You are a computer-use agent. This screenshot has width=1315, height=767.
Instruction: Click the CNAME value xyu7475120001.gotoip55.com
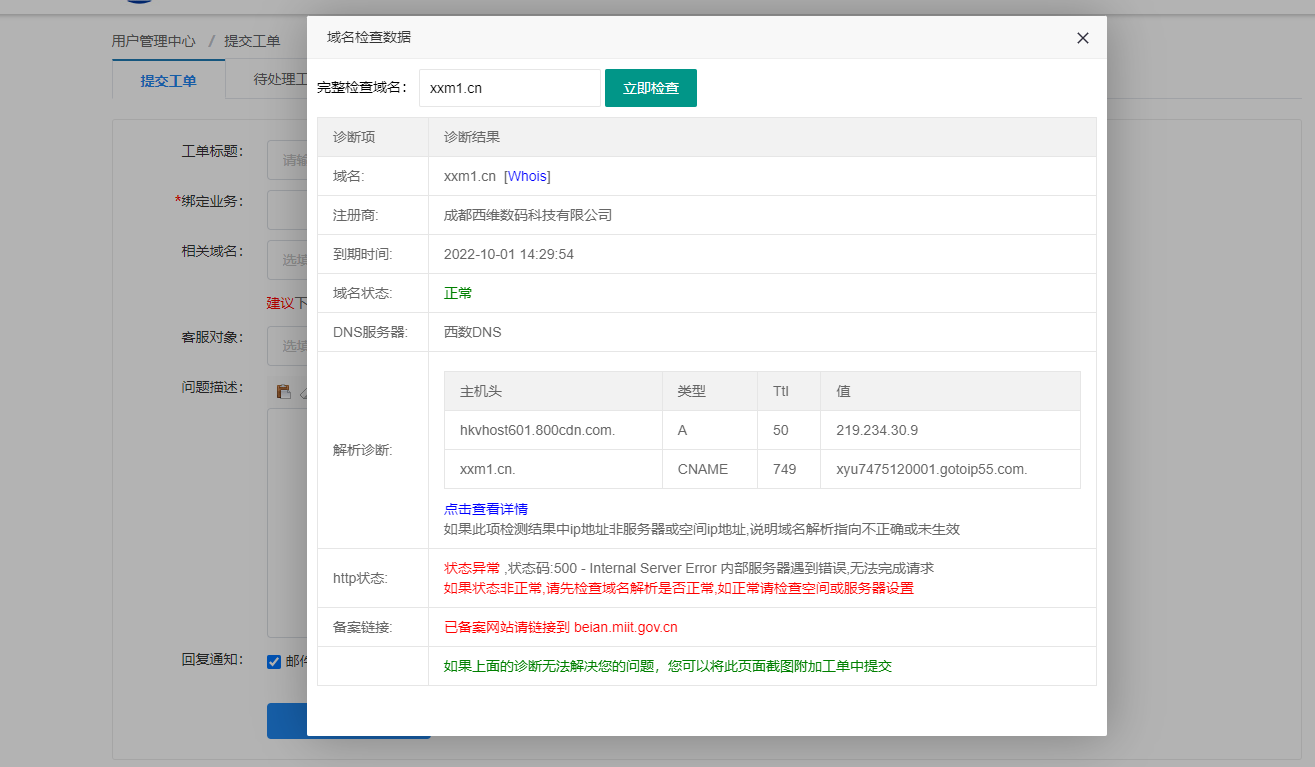click(931, 469)
